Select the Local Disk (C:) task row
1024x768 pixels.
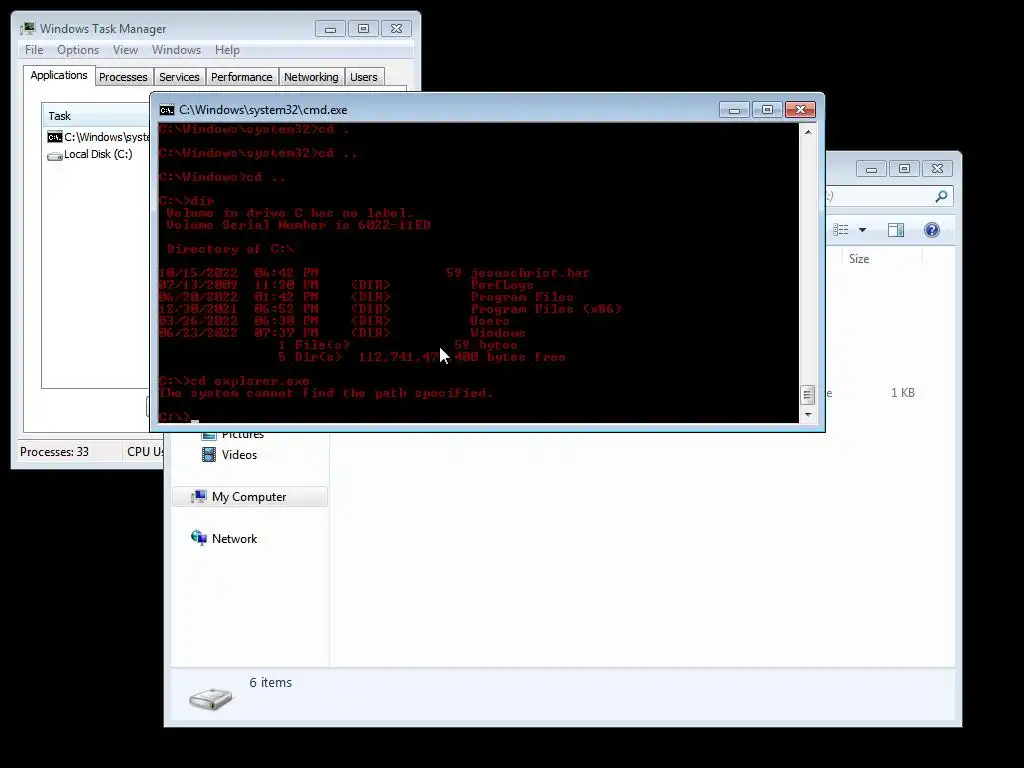pos(89,155)
